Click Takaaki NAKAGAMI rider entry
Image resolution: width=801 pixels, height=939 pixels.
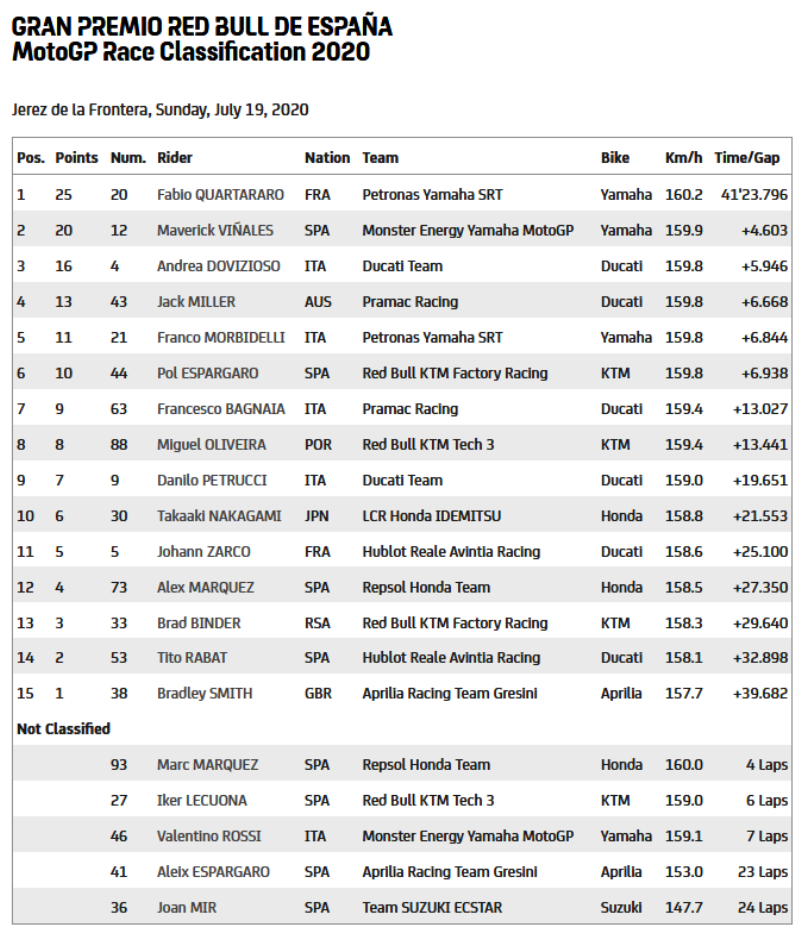219,516
